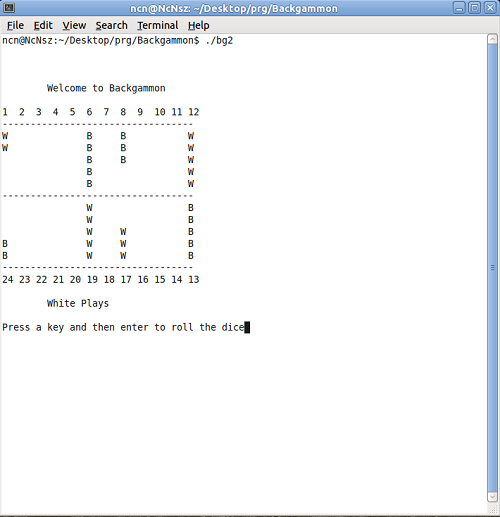The image size is (500, 517).
Task: Minimize the terminal window
Action: [x=459, y=8]
